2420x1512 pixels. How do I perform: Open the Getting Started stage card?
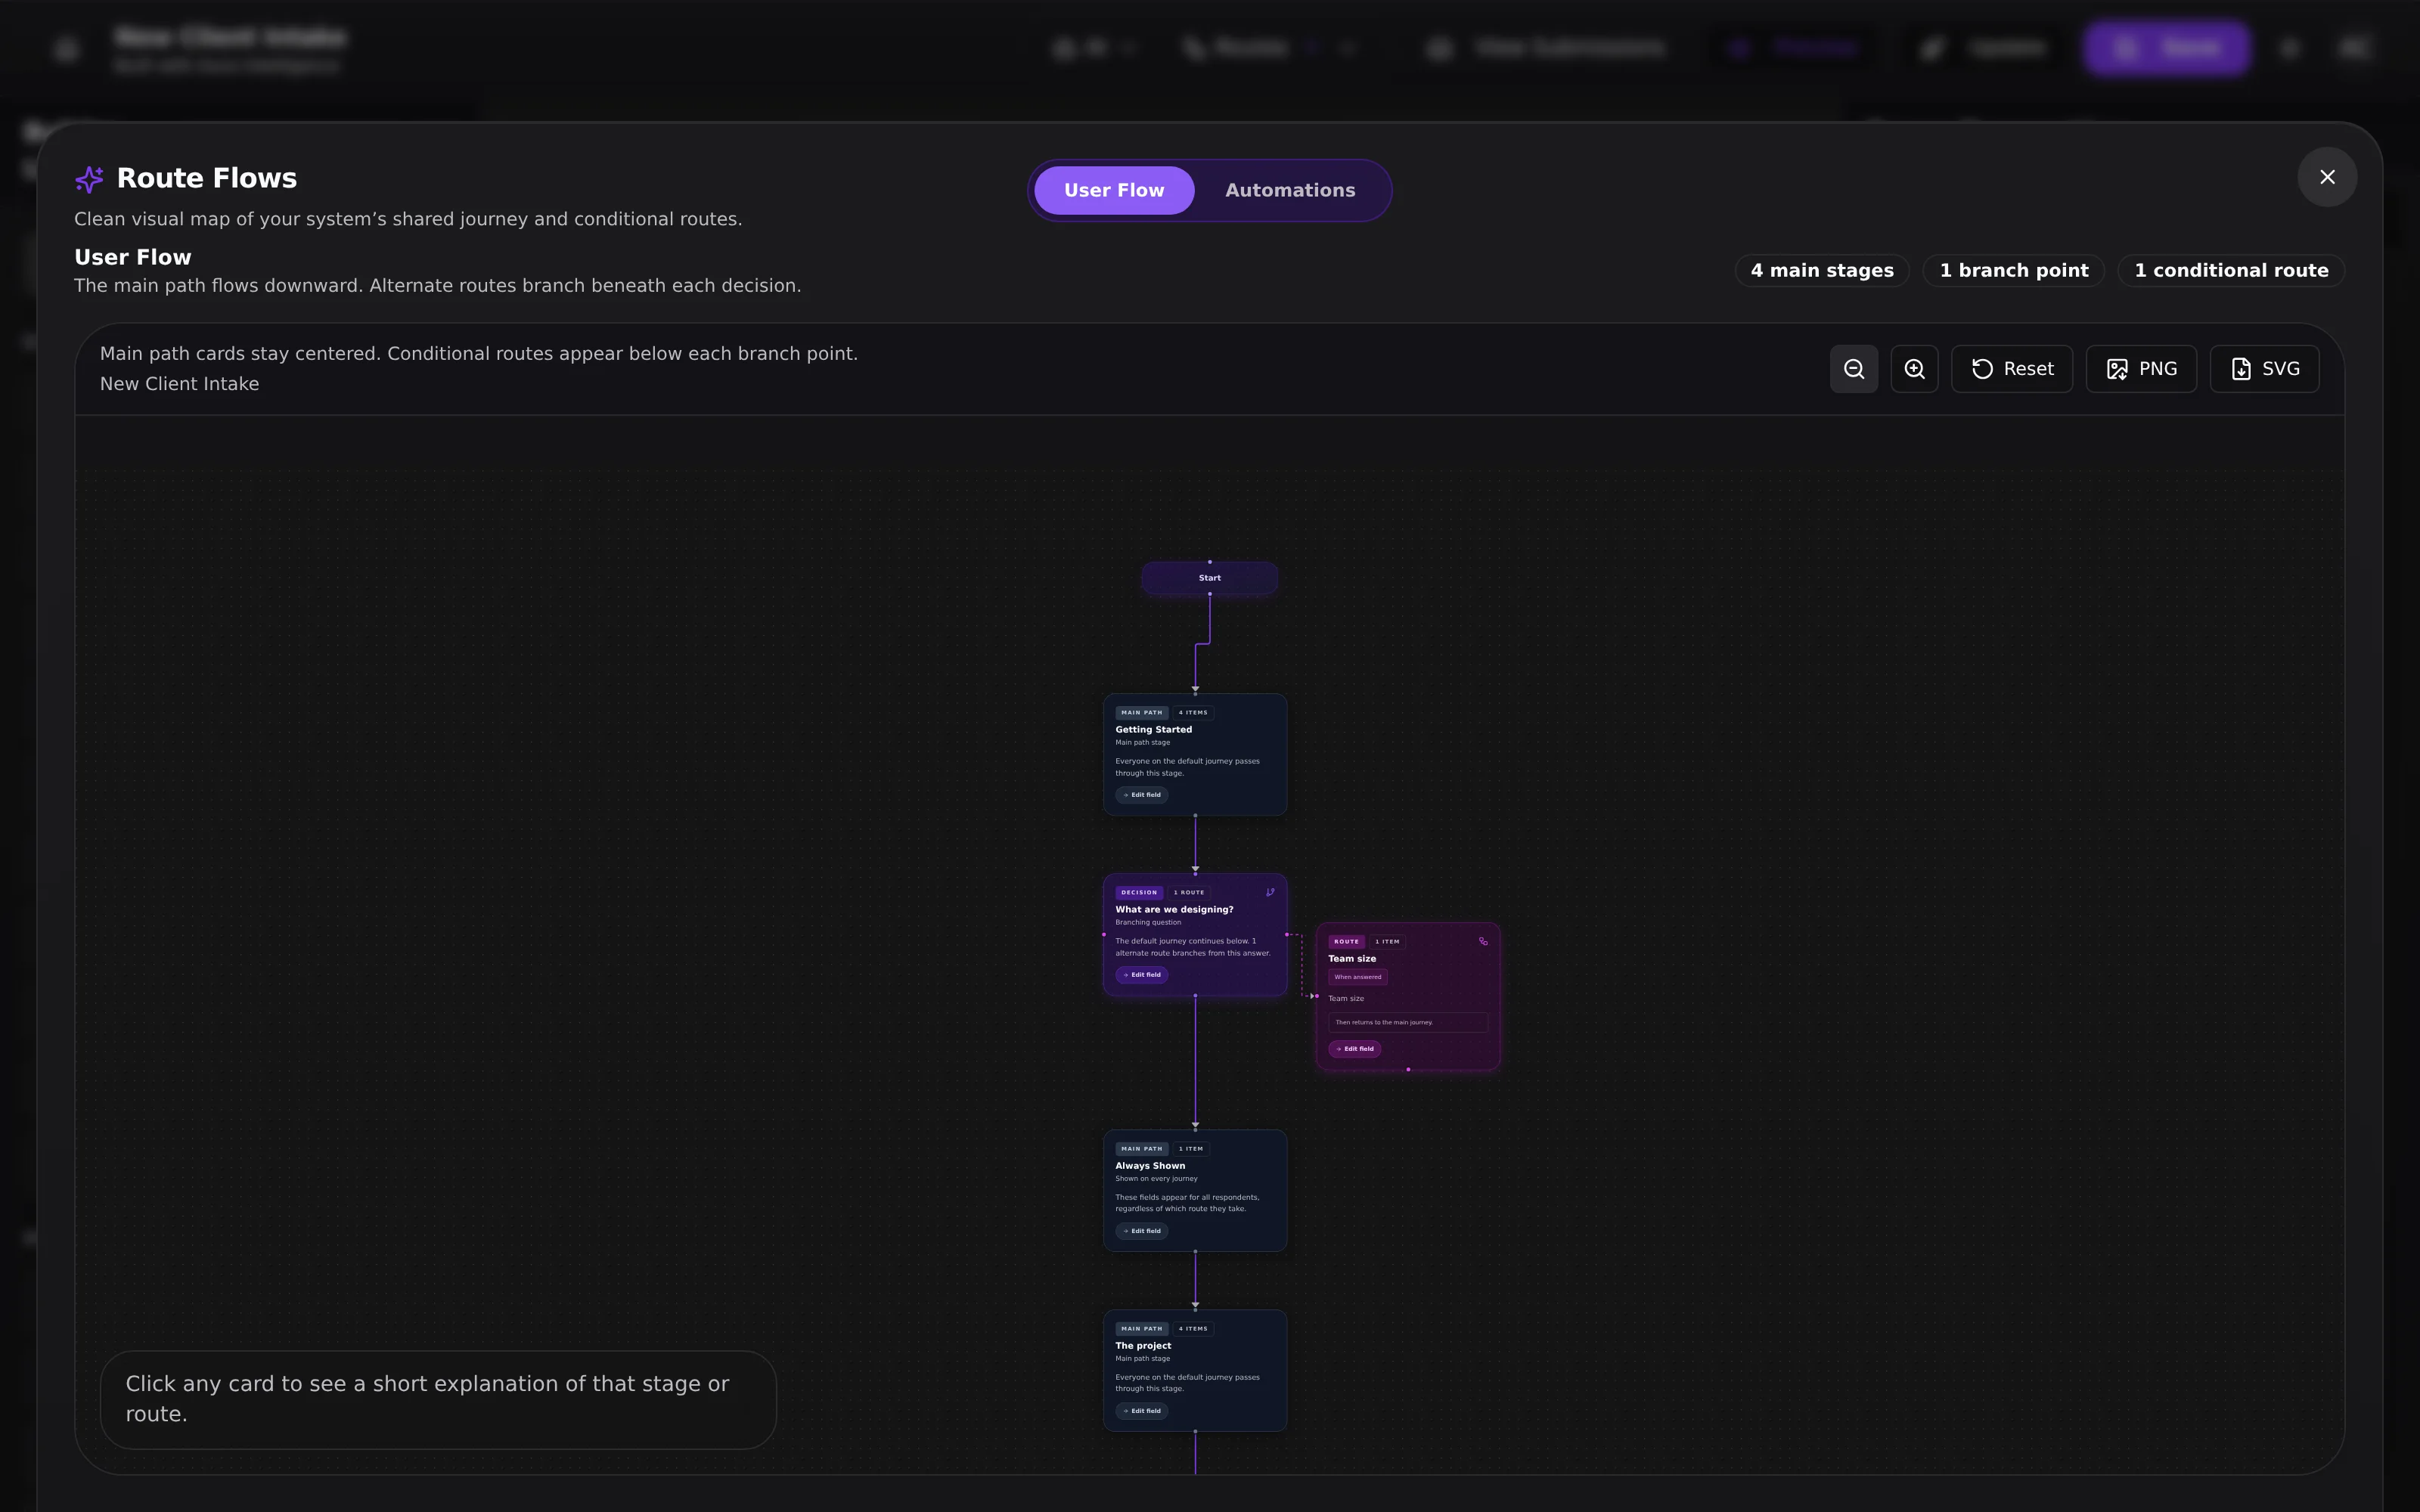1194,754
